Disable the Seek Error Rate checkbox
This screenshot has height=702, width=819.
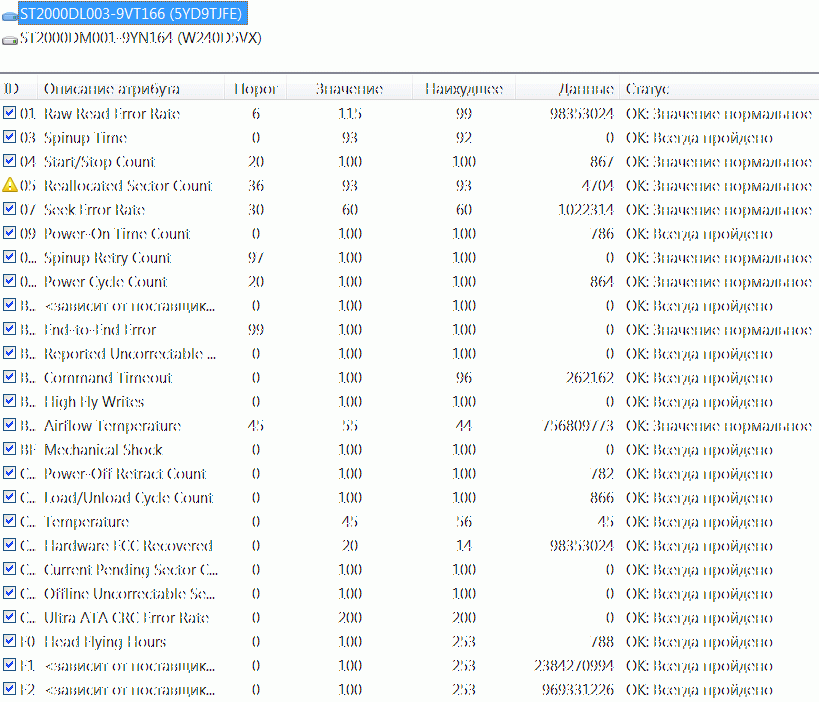click(9, 209)
